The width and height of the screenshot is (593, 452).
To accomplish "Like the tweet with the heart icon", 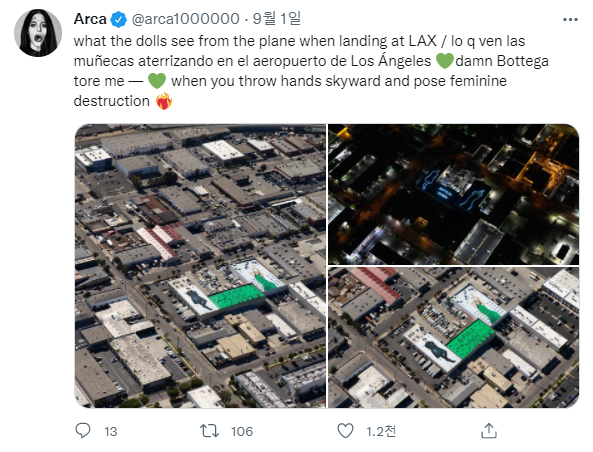I will tap(345, 431).
